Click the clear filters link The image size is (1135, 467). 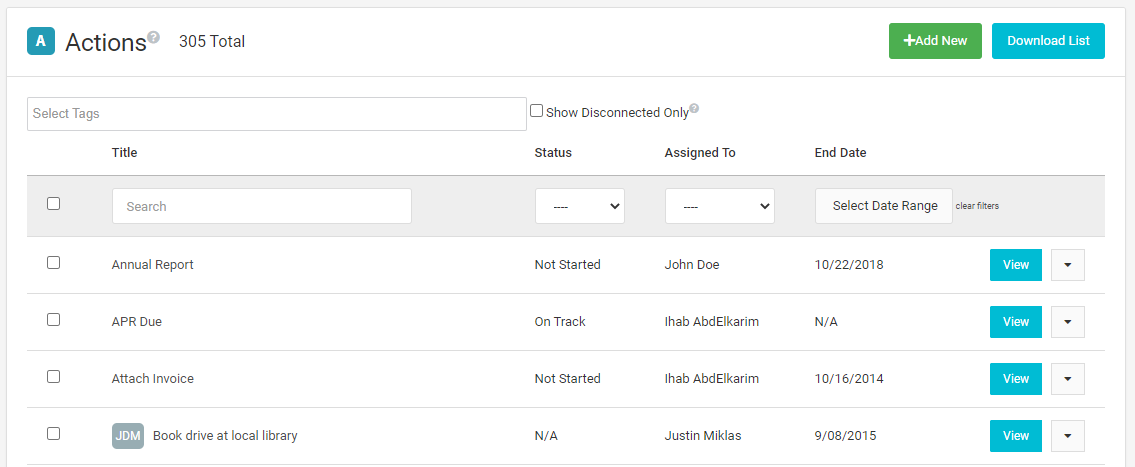click(977, 206)
